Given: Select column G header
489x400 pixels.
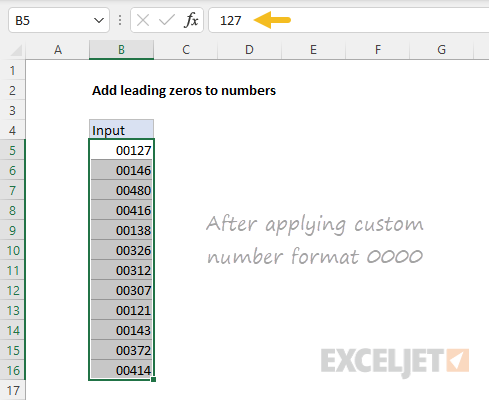Looking at the screenshot, I should [441, 50].
